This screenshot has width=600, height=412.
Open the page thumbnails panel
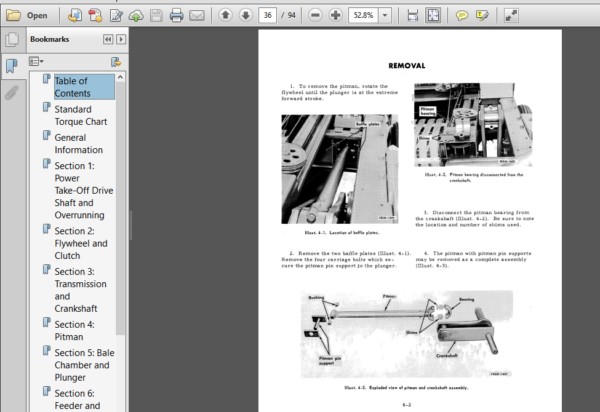[12, 40]
